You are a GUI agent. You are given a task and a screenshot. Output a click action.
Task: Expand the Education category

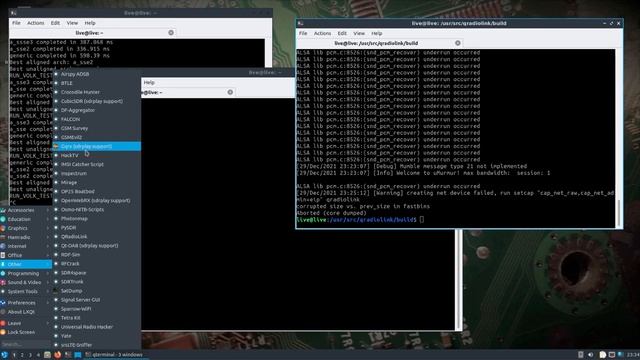pyautogui.click(x=26, y=219)
